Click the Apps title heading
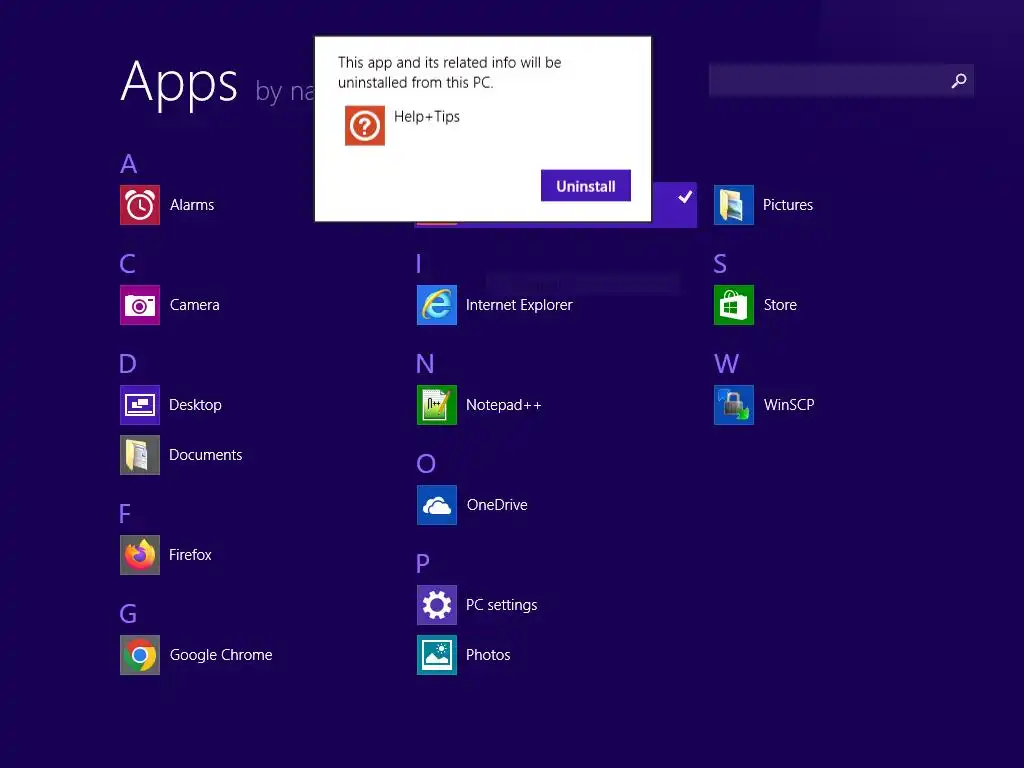This screenshot has height=768, width=1024. point(179,82)
